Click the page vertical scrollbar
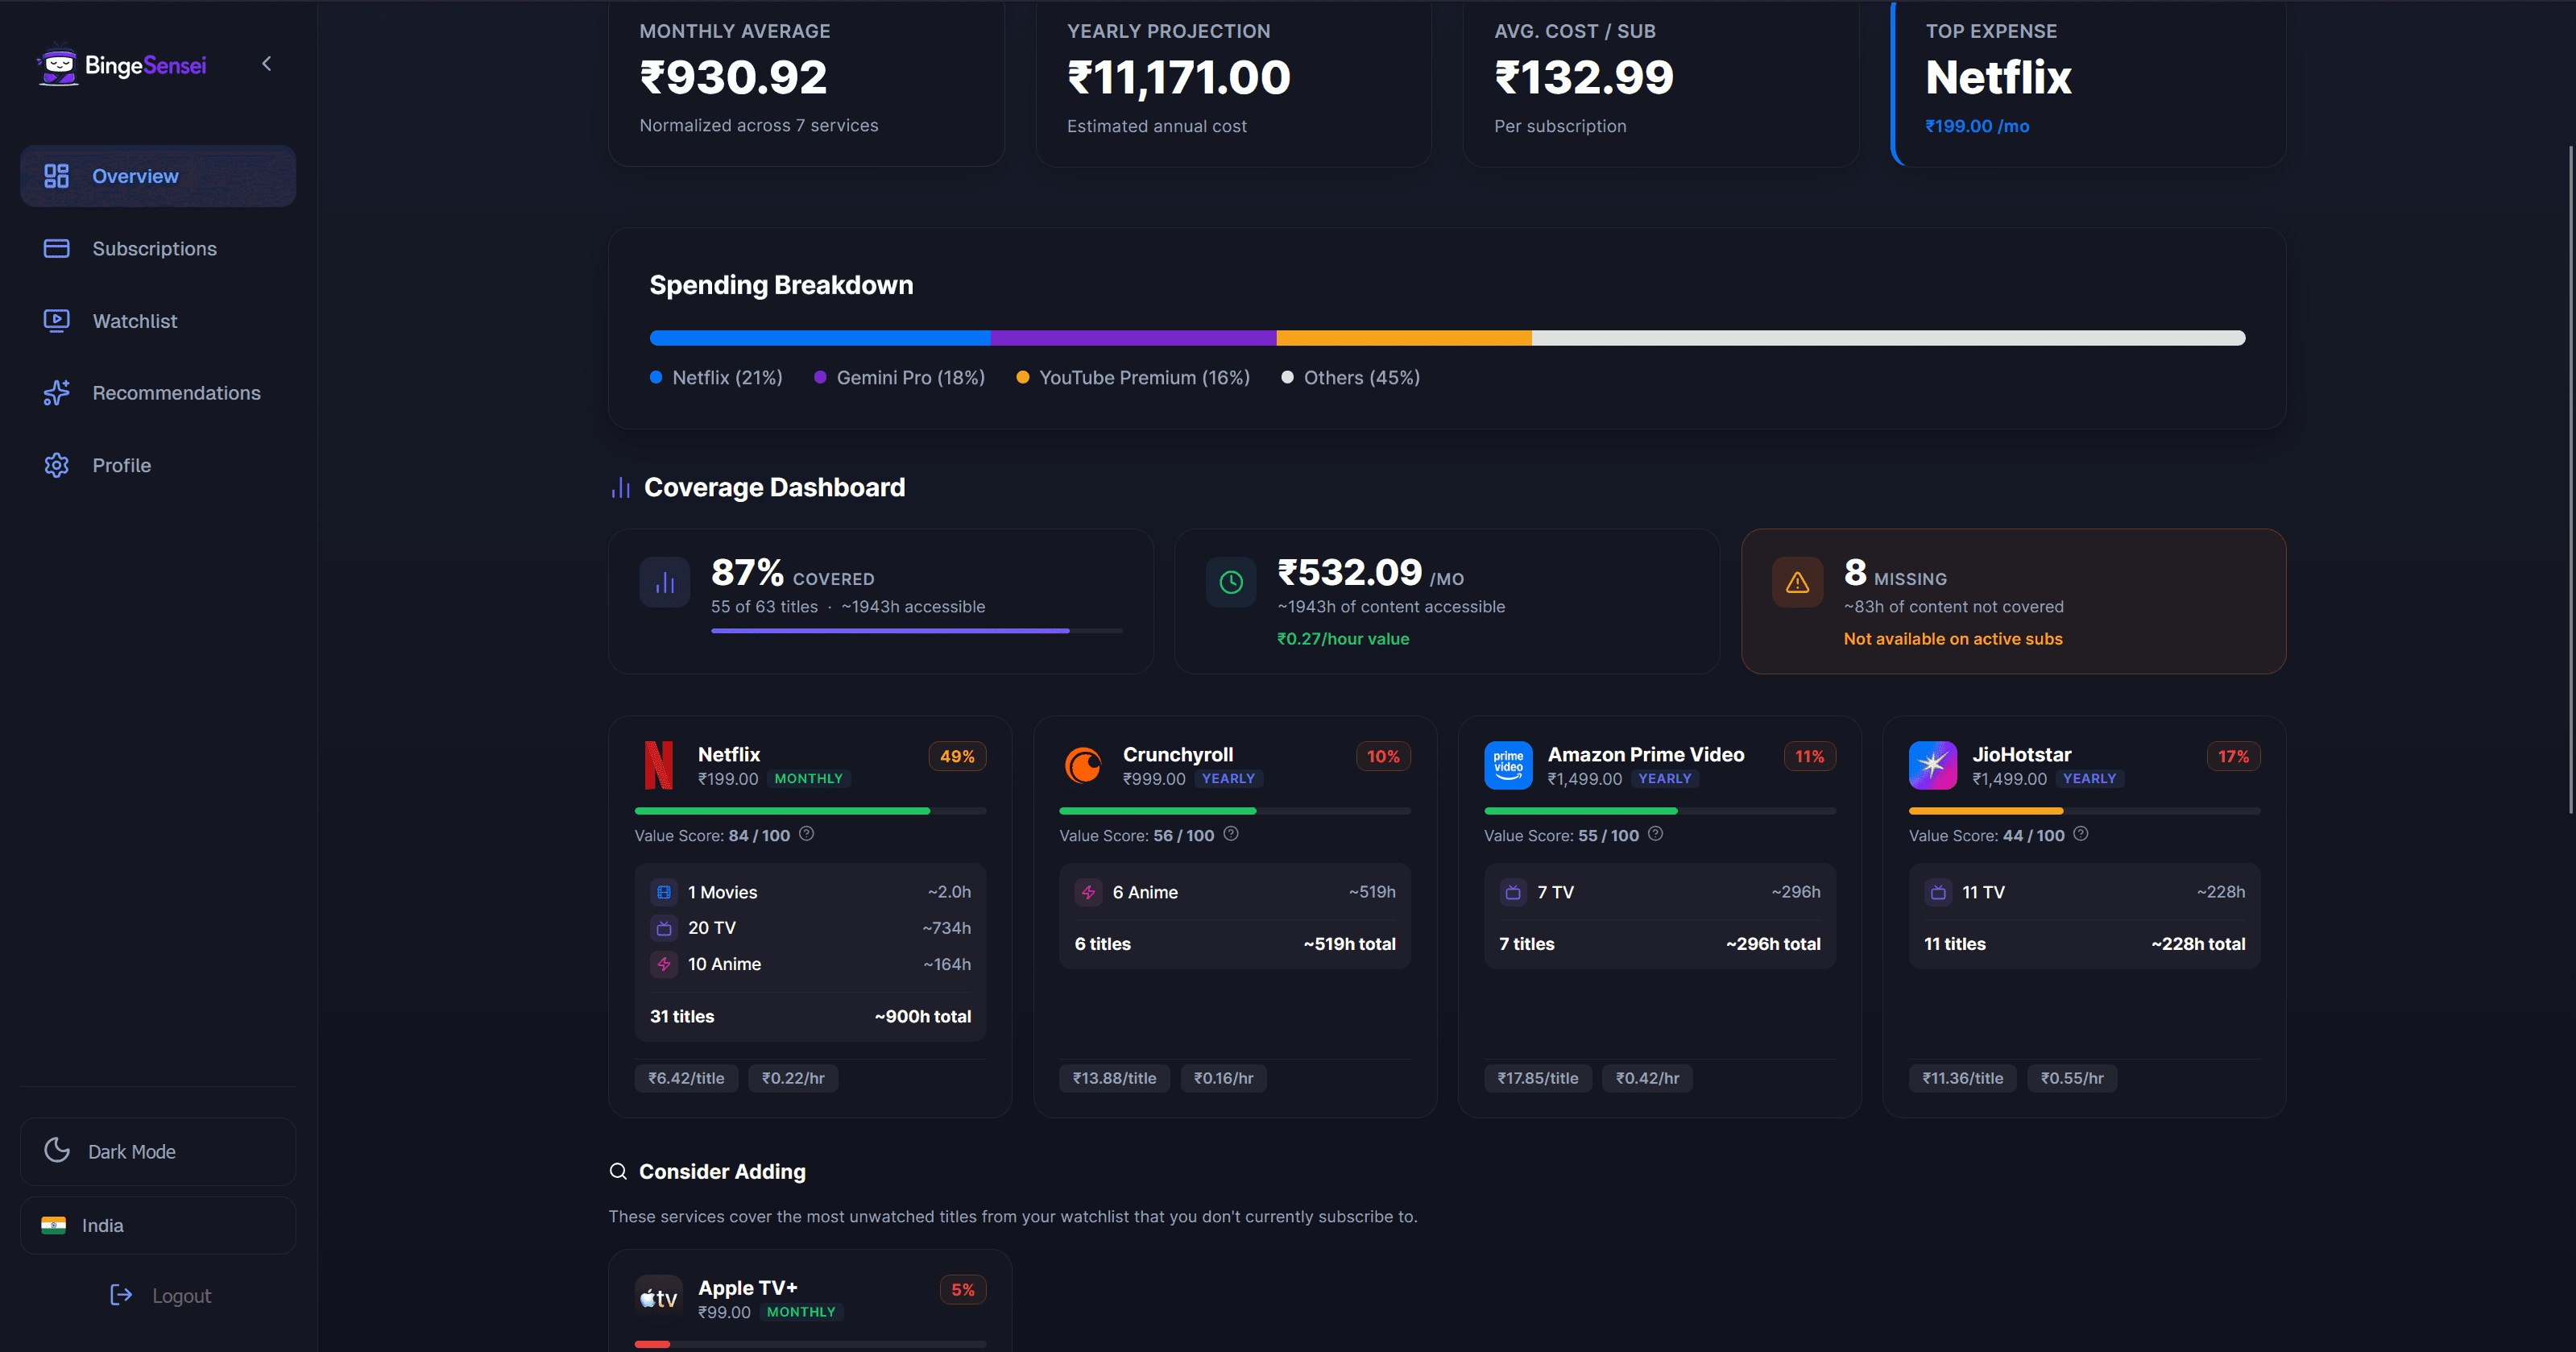 tap(2570, 480)
